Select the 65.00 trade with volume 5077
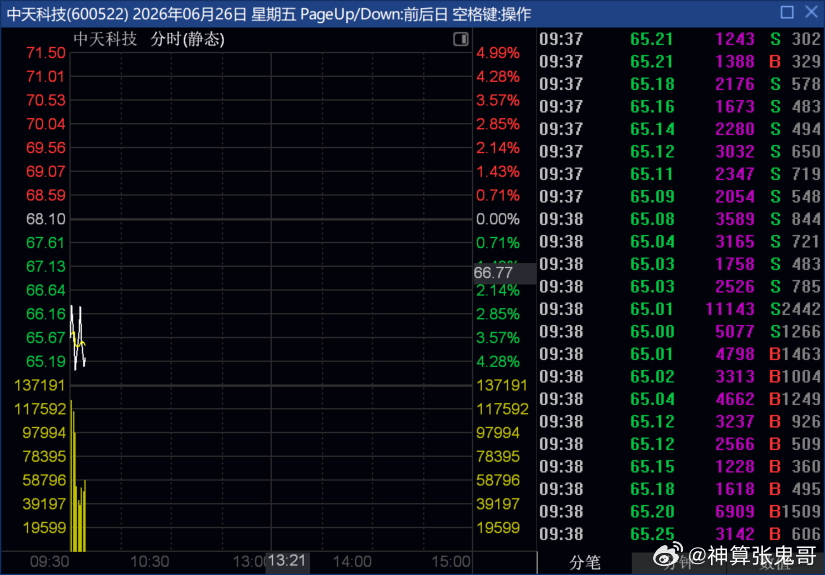 click(x=680, y=331)
